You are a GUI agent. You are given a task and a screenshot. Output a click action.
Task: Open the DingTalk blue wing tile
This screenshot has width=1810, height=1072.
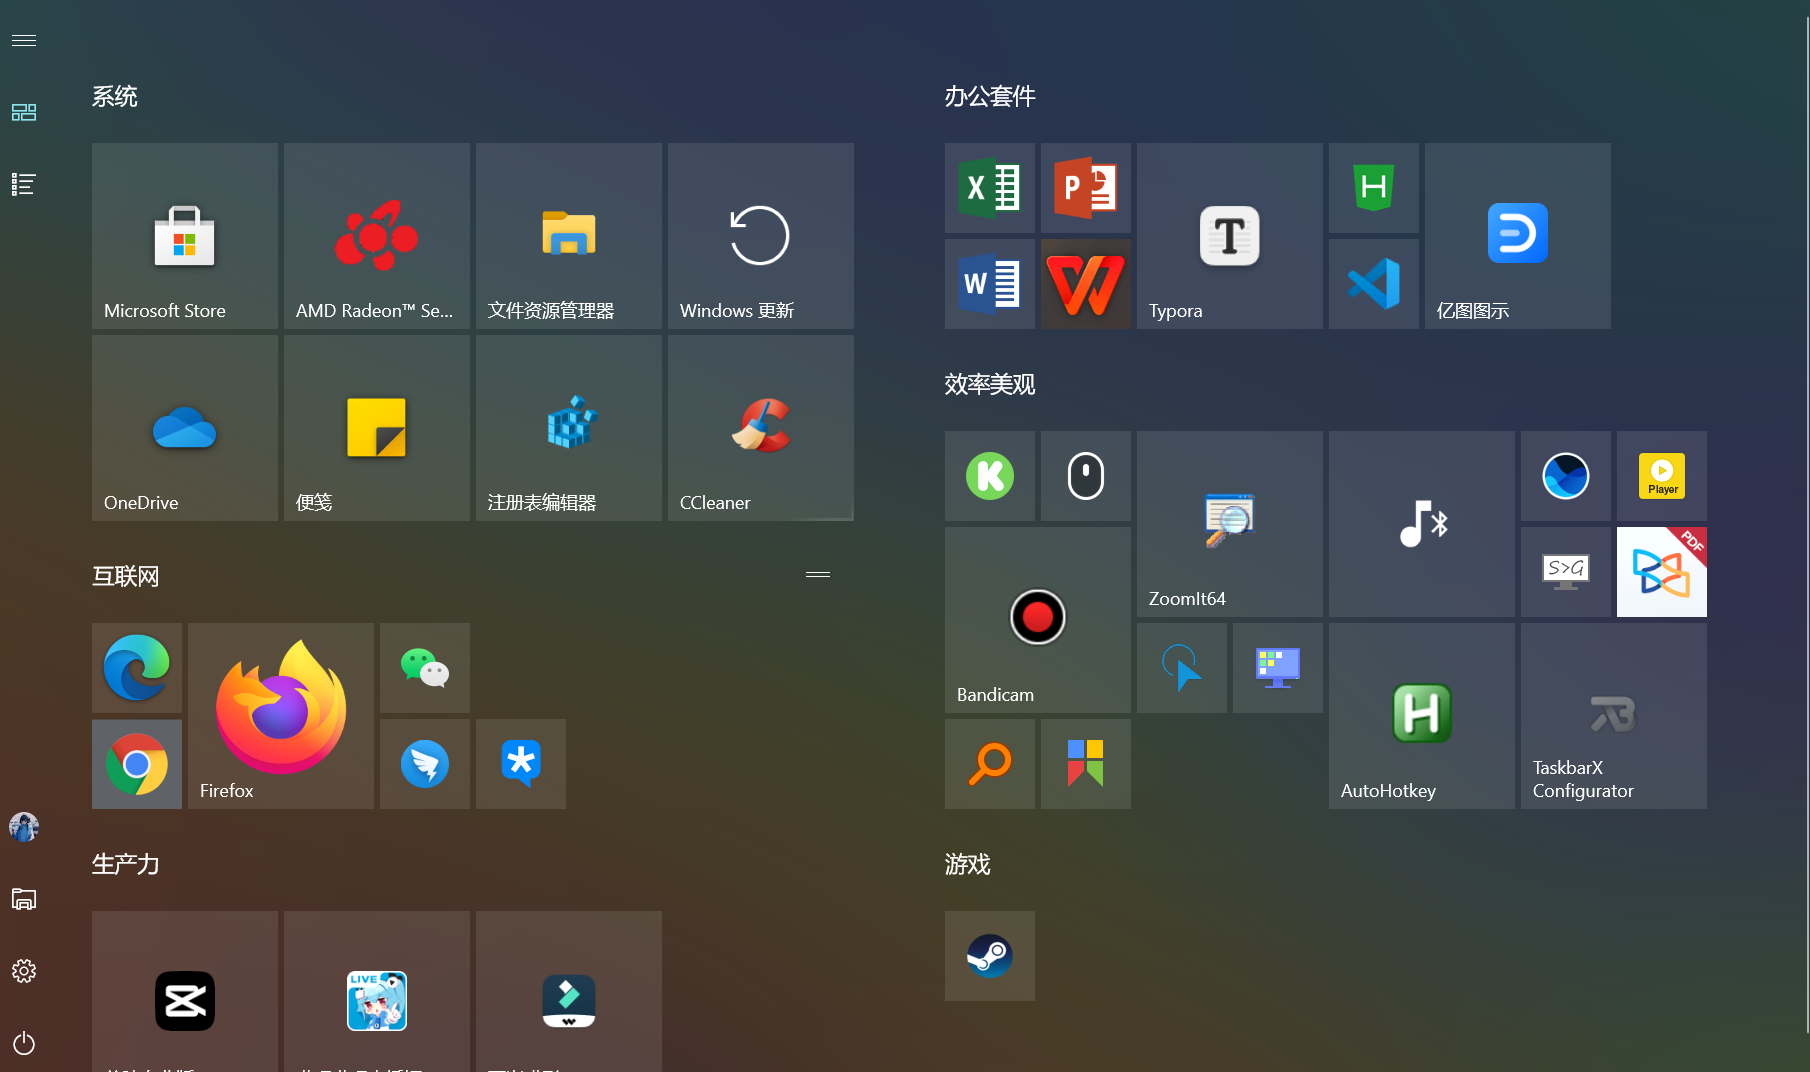click(425, 764)
